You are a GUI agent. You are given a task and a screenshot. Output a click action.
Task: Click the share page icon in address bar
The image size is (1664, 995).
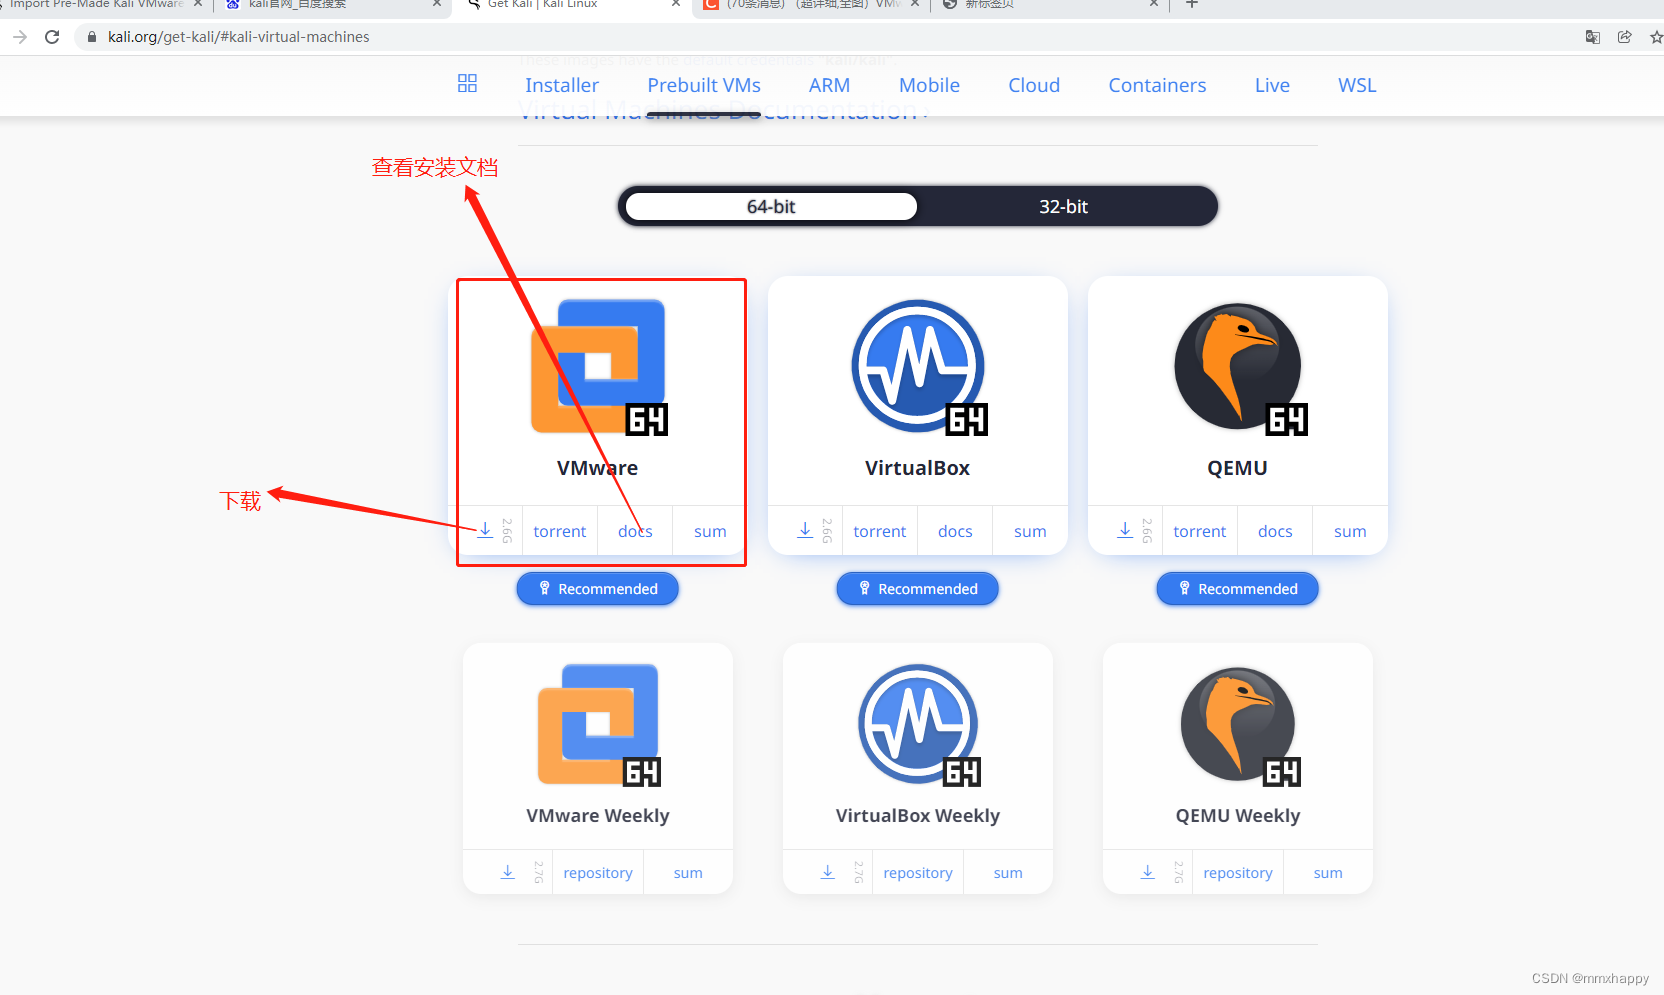(x=1625, y=37)
